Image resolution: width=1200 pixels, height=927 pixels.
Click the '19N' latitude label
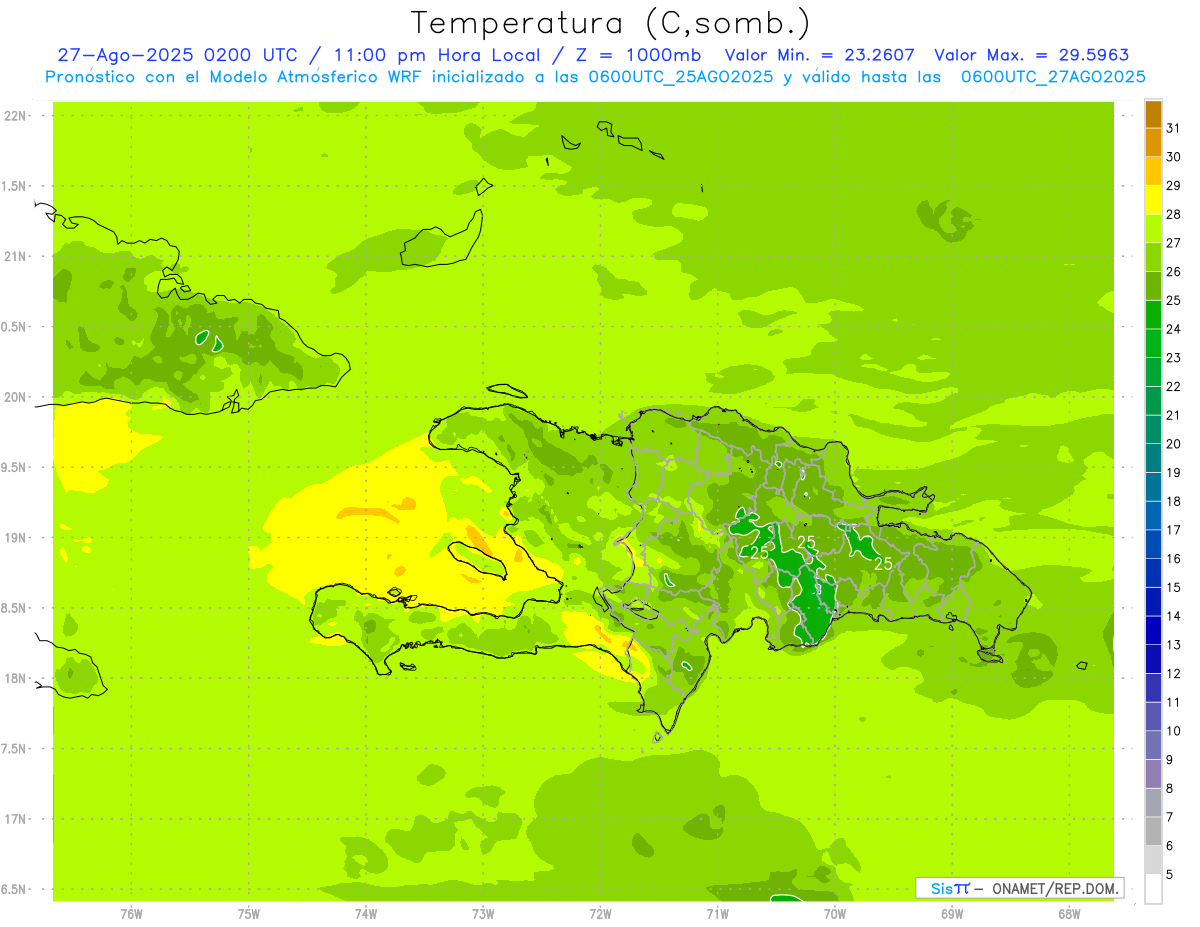14,538
